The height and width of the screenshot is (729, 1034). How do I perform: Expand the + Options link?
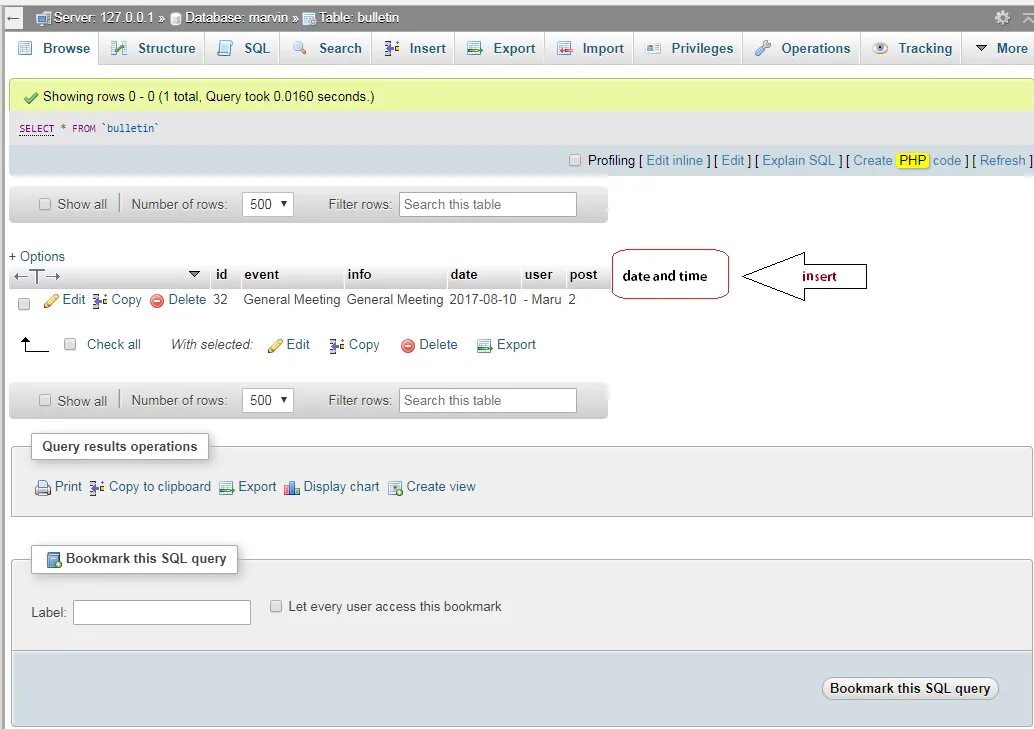37,256
